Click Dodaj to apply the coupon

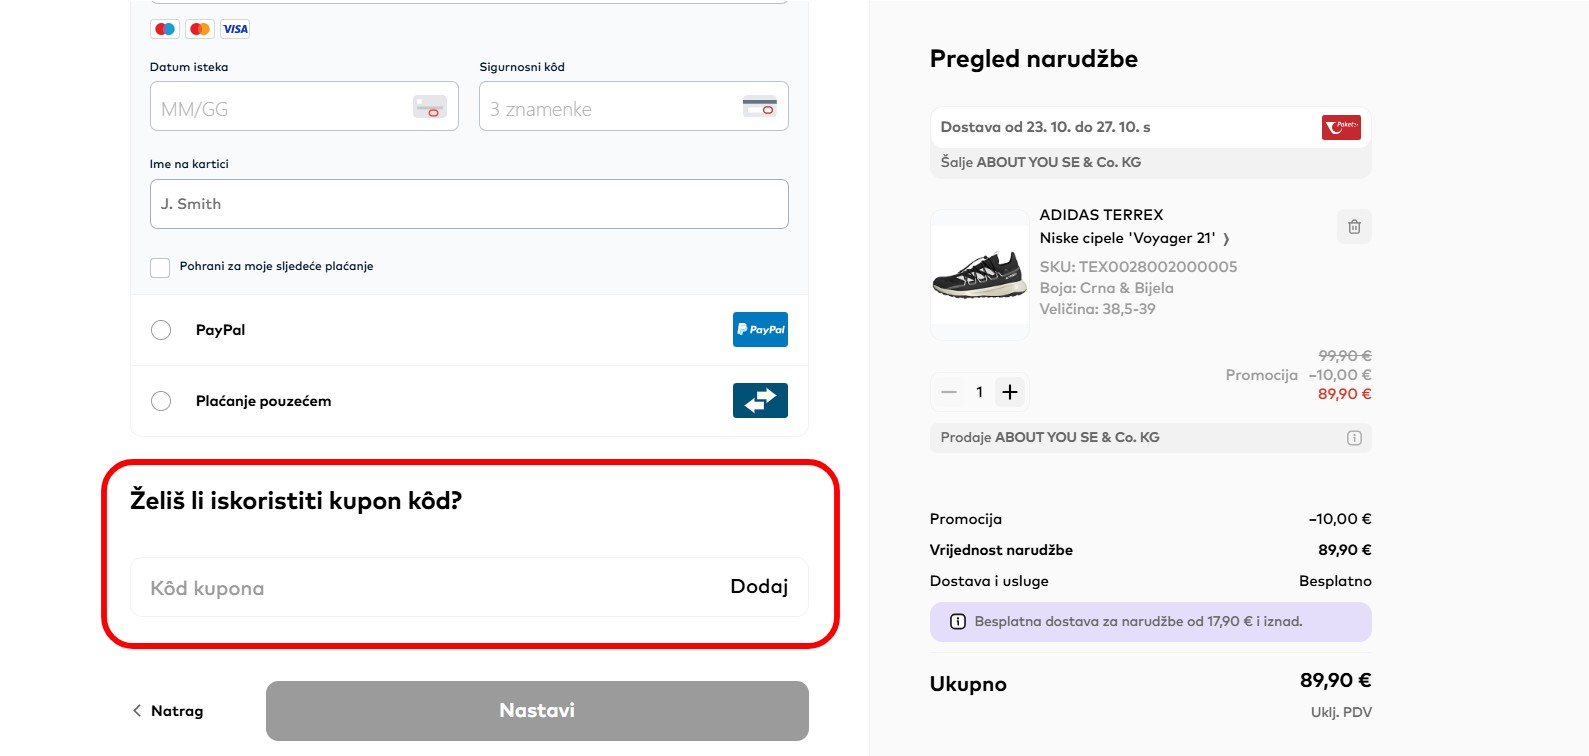pyautogui.click(x=759, y=587)
